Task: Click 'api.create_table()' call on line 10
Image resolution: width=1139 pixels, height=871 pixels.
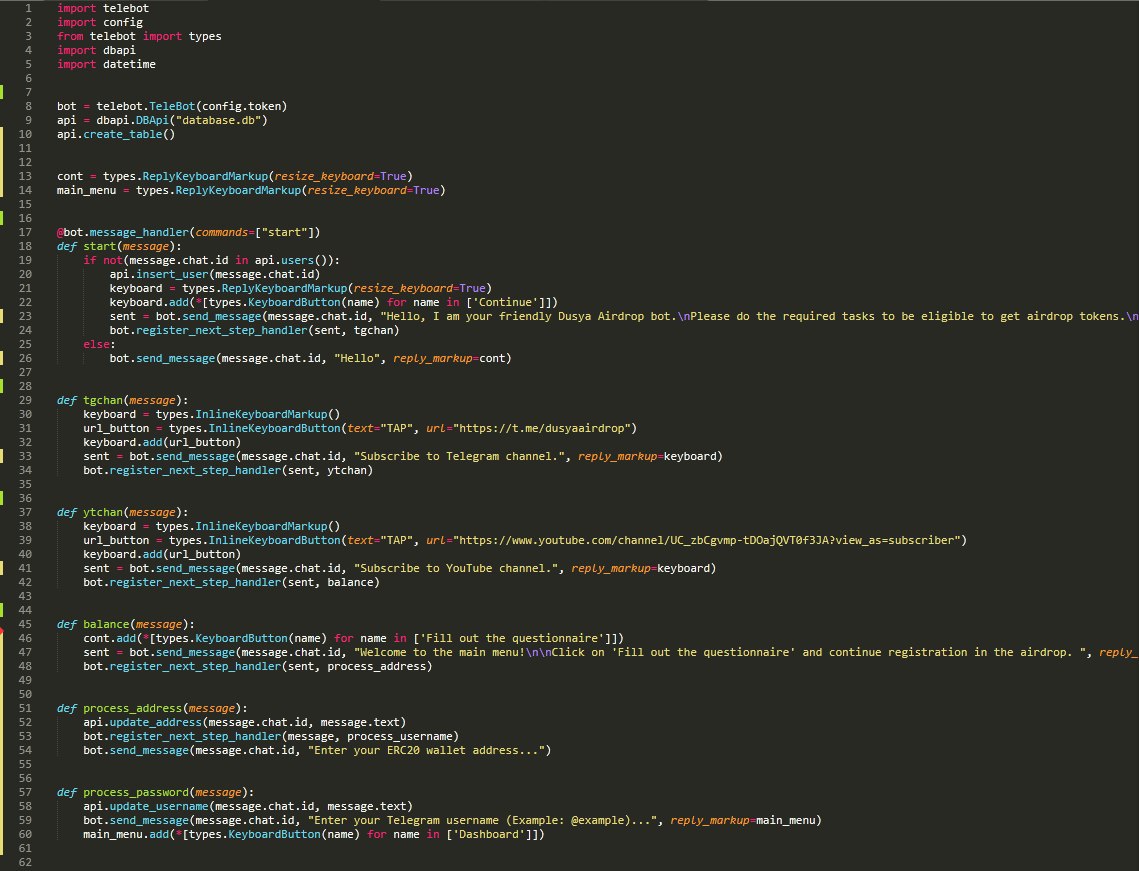Action: click(x=115, y=134)
